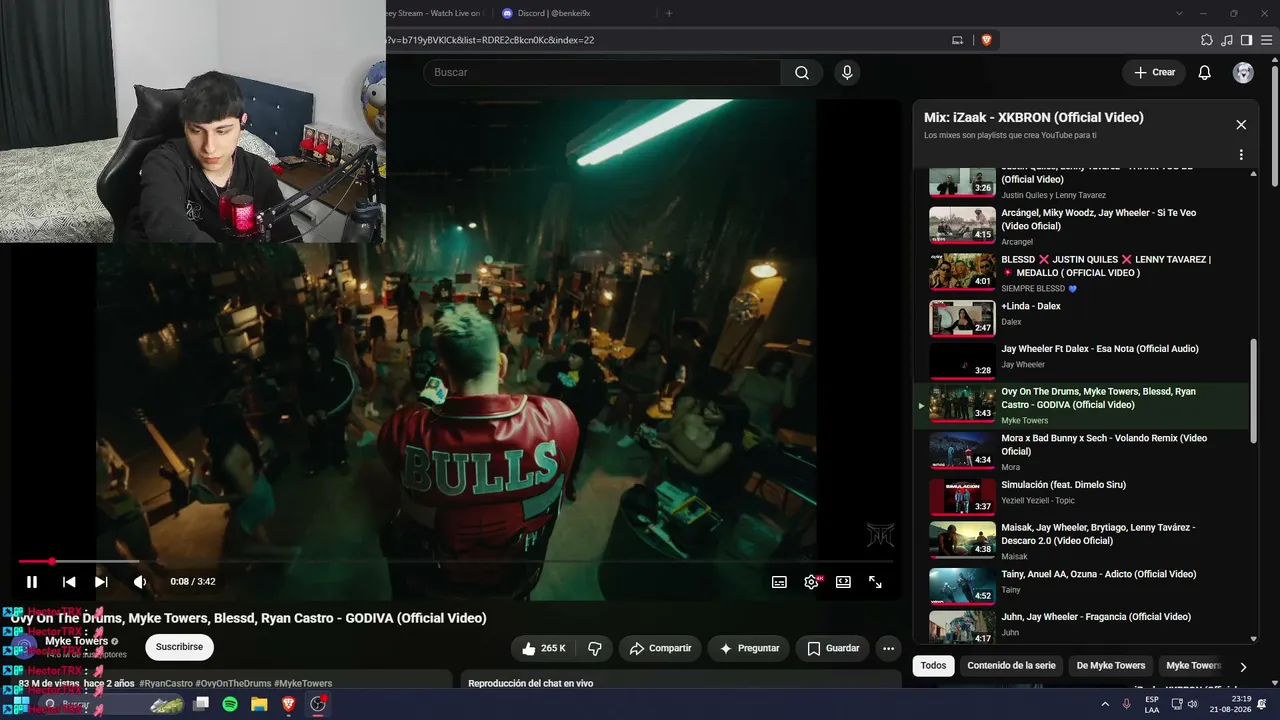Open the mix playlist three-dot menu
The width and height of the screenshot is (1280, 720).
point(1241,155)
